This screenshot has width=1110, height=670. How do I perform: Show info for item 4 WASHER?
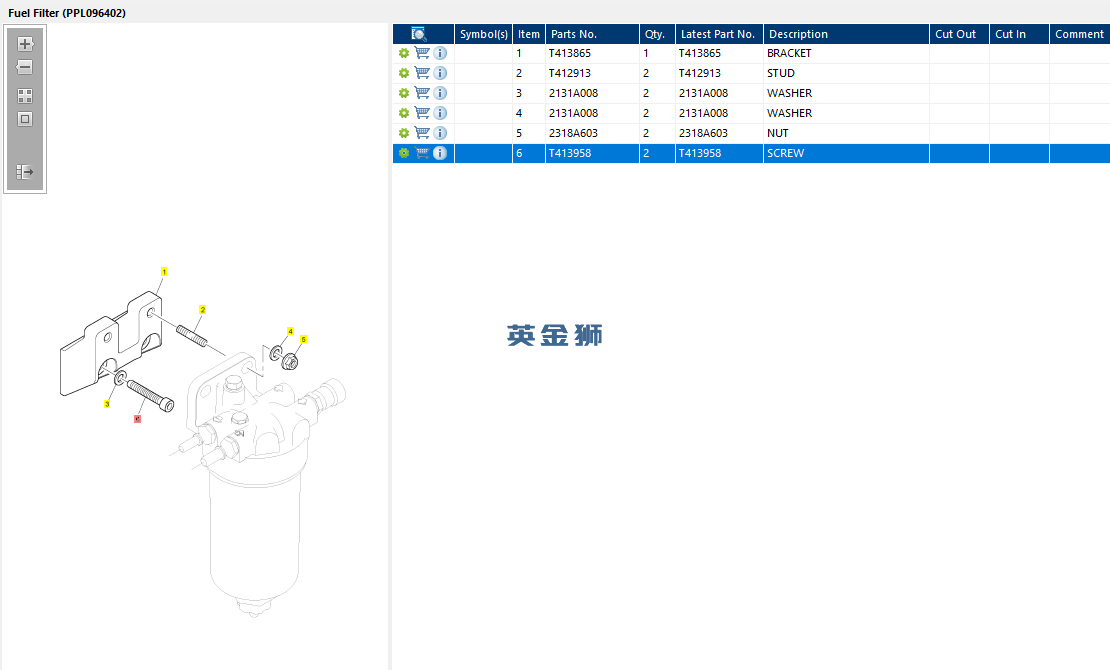click(440, 113)
